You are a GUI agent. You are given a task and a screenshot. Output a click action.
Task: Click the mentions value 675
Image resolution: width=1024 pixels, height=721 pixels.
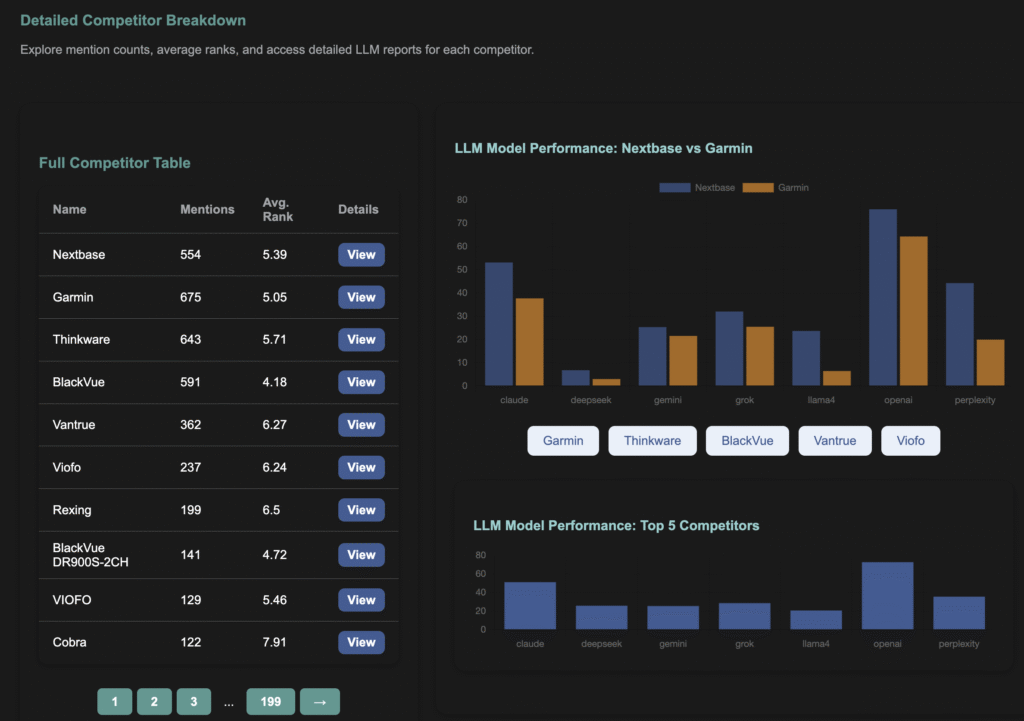click(x=191, y=297)
